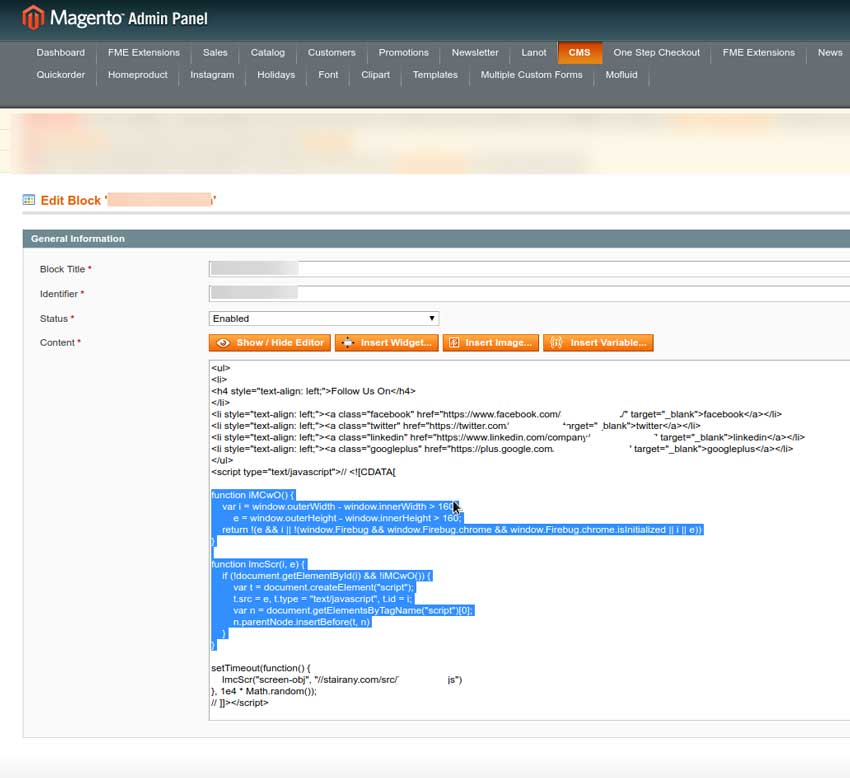Click the braces icon on Insert Variable button

pyautogui.click(x=557, y=342)
